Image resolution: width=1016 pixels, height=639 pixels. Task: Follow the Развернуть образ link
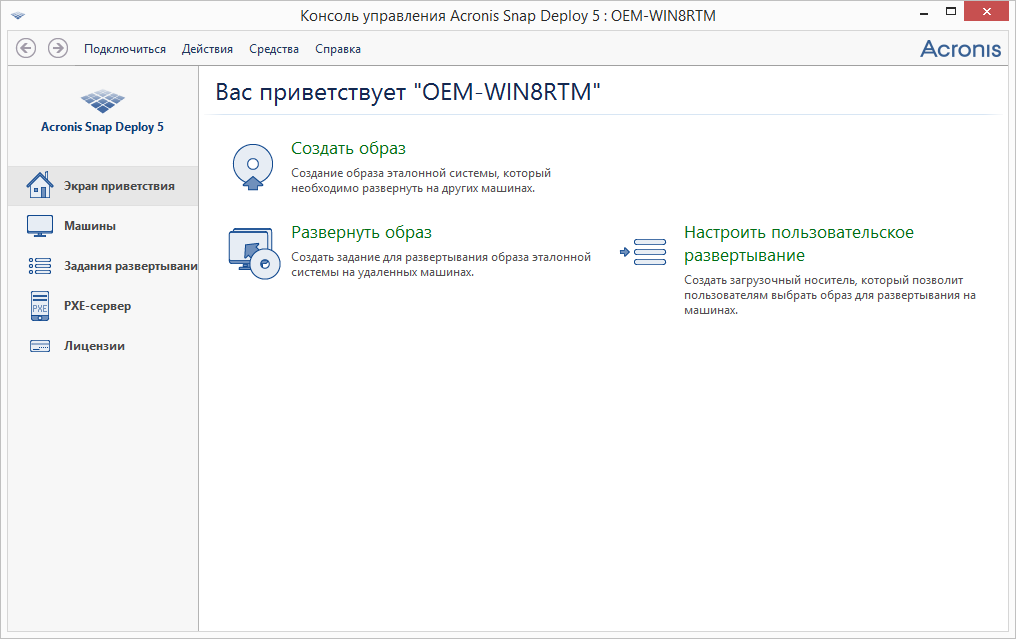(x=362, y=233)
